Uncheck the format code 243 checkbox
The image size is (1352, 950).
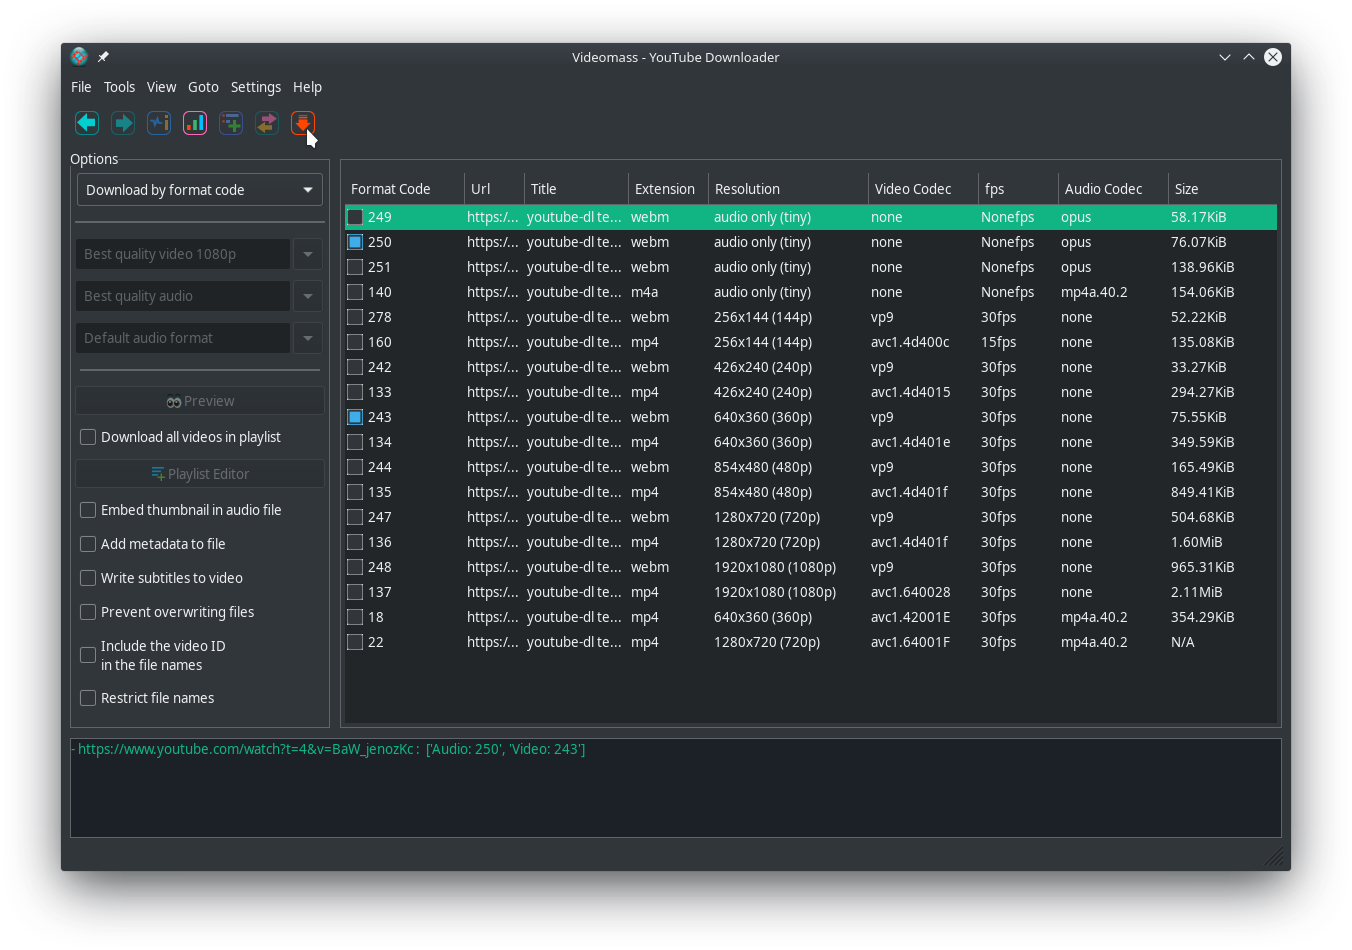coord(355,417)
